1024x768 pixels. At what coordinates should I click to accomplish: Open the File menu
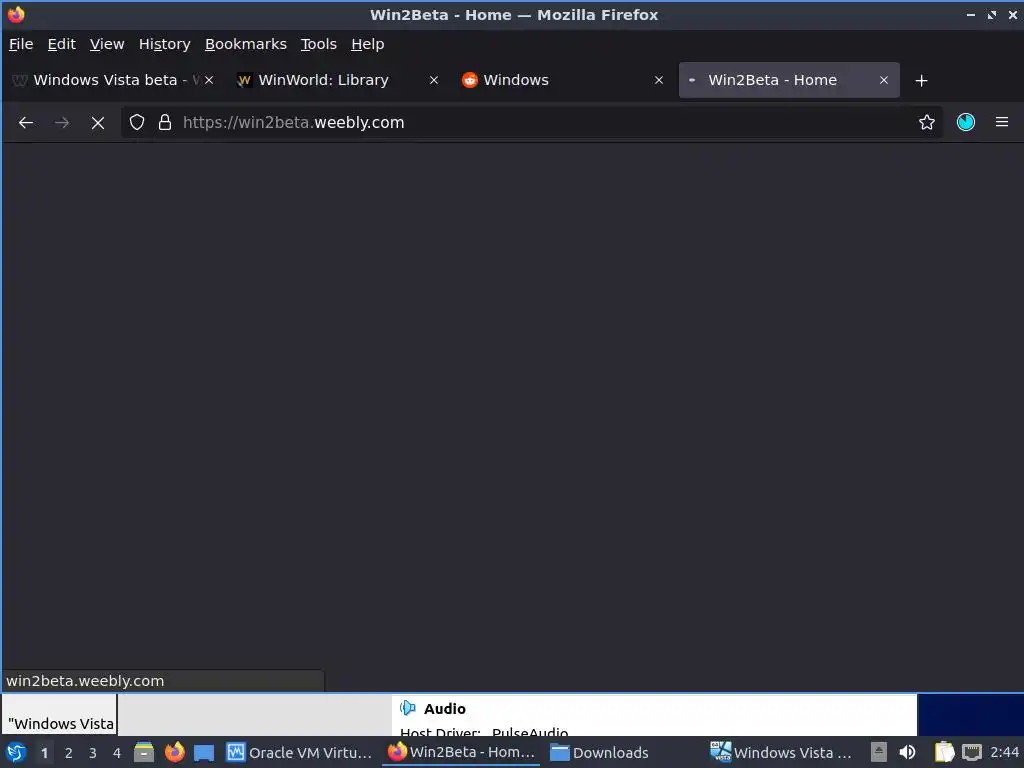(21, 44)
